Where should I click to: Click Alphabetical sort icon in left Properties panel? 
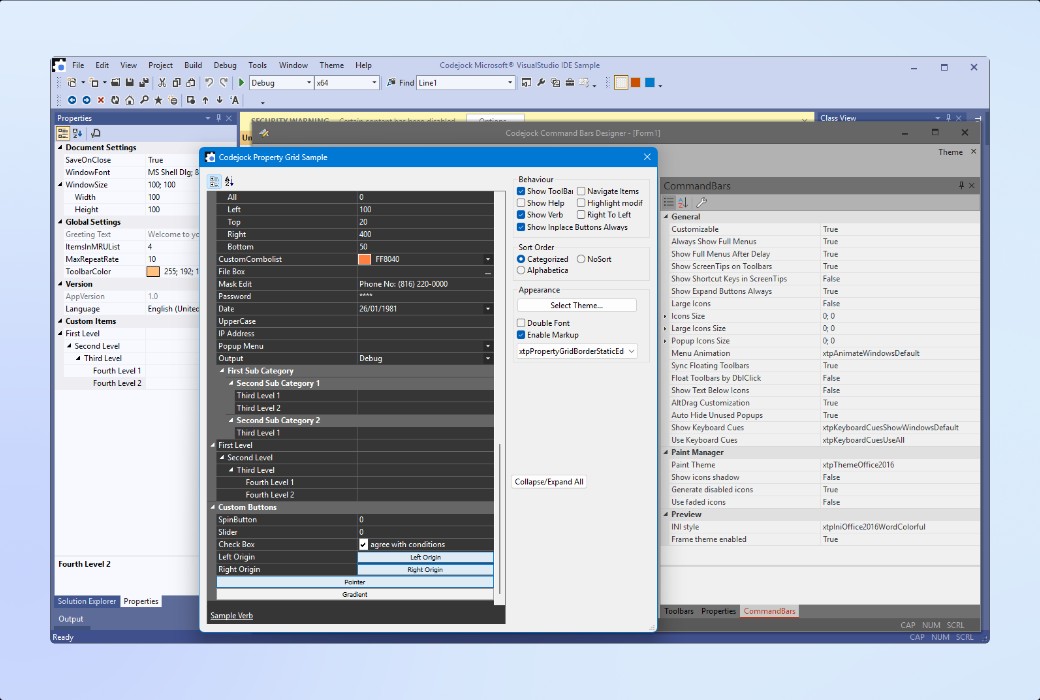(x=78, y=133)
